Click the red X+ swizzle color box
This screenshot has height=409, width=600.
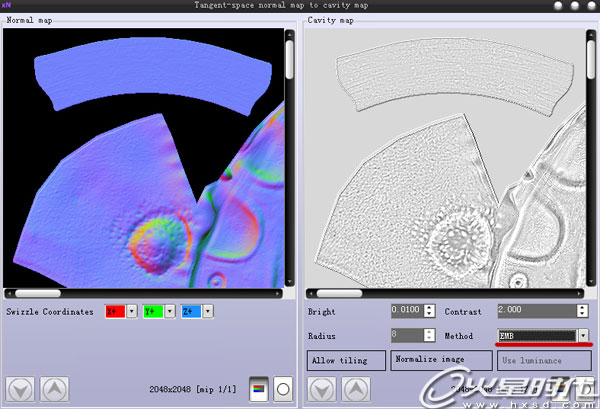point(115,311)
